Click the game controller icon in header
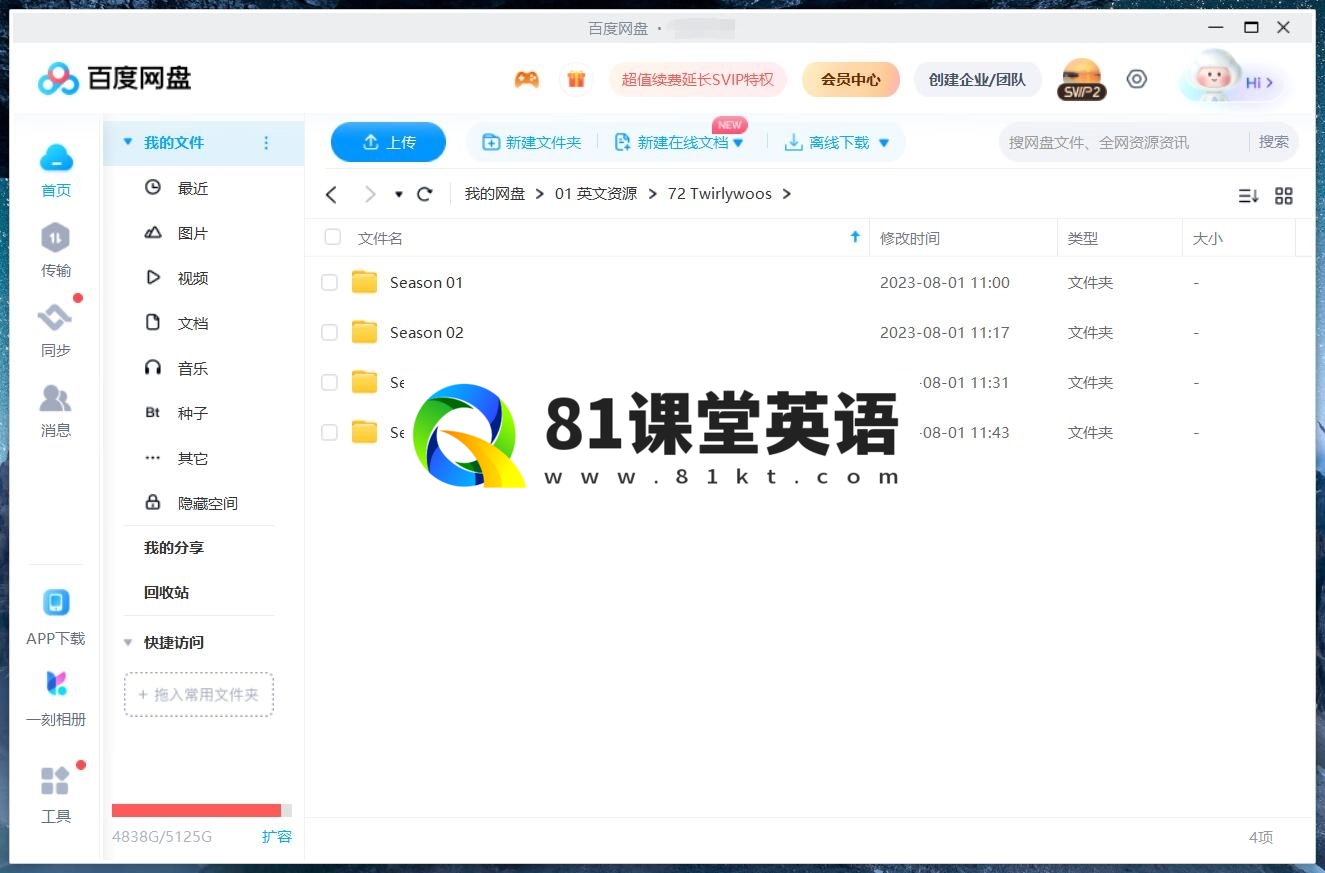The image size is (1325, 873). click(527, 80)
